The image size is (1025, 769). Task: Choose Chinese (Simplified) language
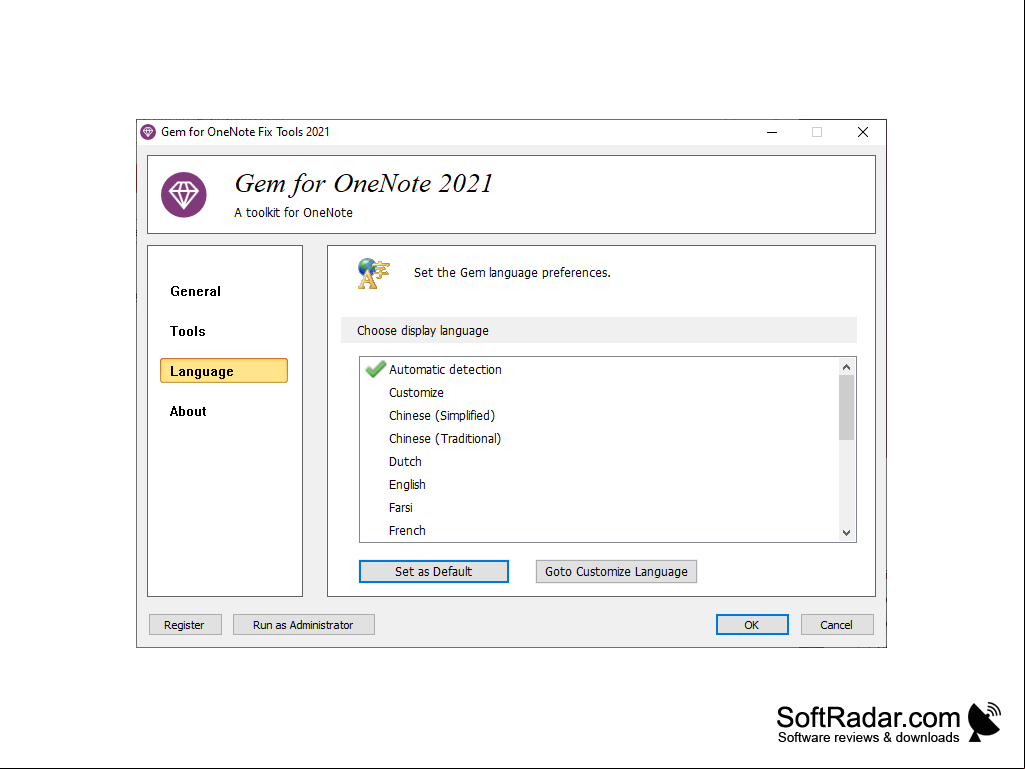click(442, 415)
